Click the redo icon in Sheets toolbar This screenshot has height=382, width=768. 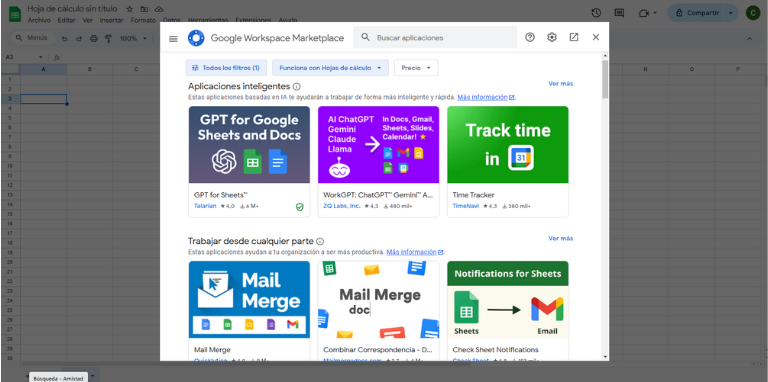click(79, 38)
